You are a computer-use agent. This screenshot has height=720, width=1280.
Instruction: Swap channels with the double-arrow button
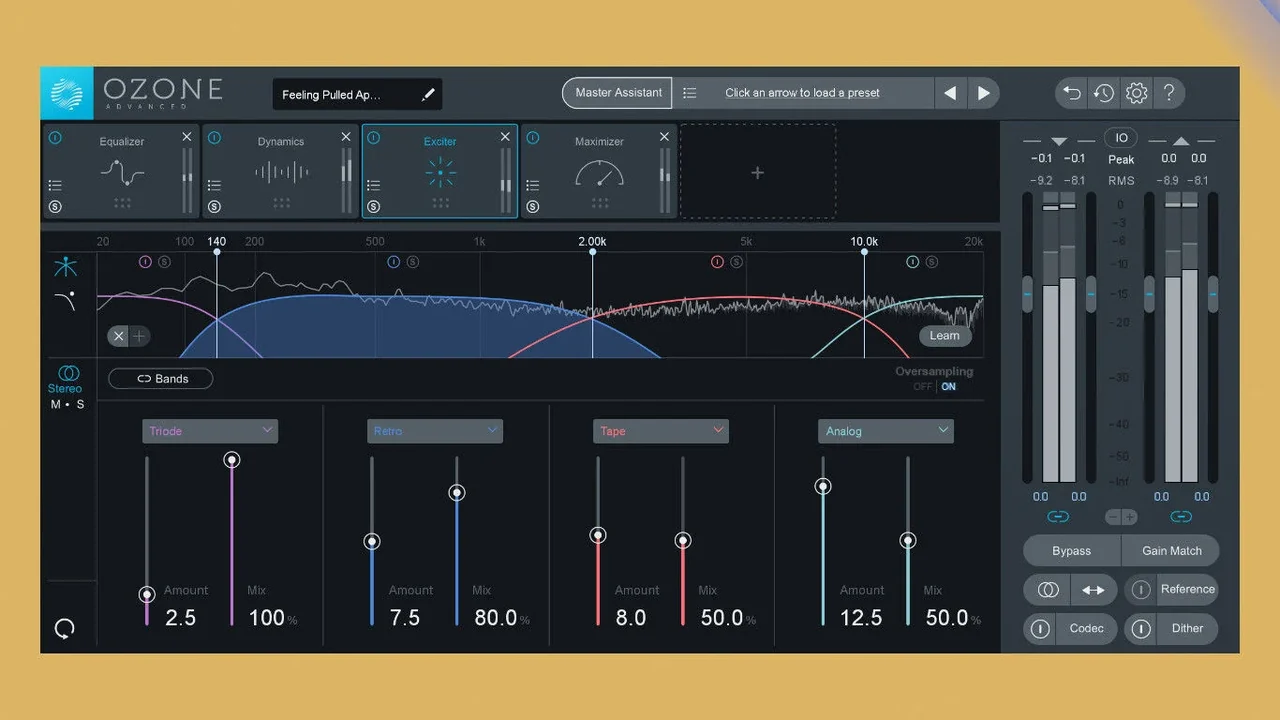tap(1093, 590)
